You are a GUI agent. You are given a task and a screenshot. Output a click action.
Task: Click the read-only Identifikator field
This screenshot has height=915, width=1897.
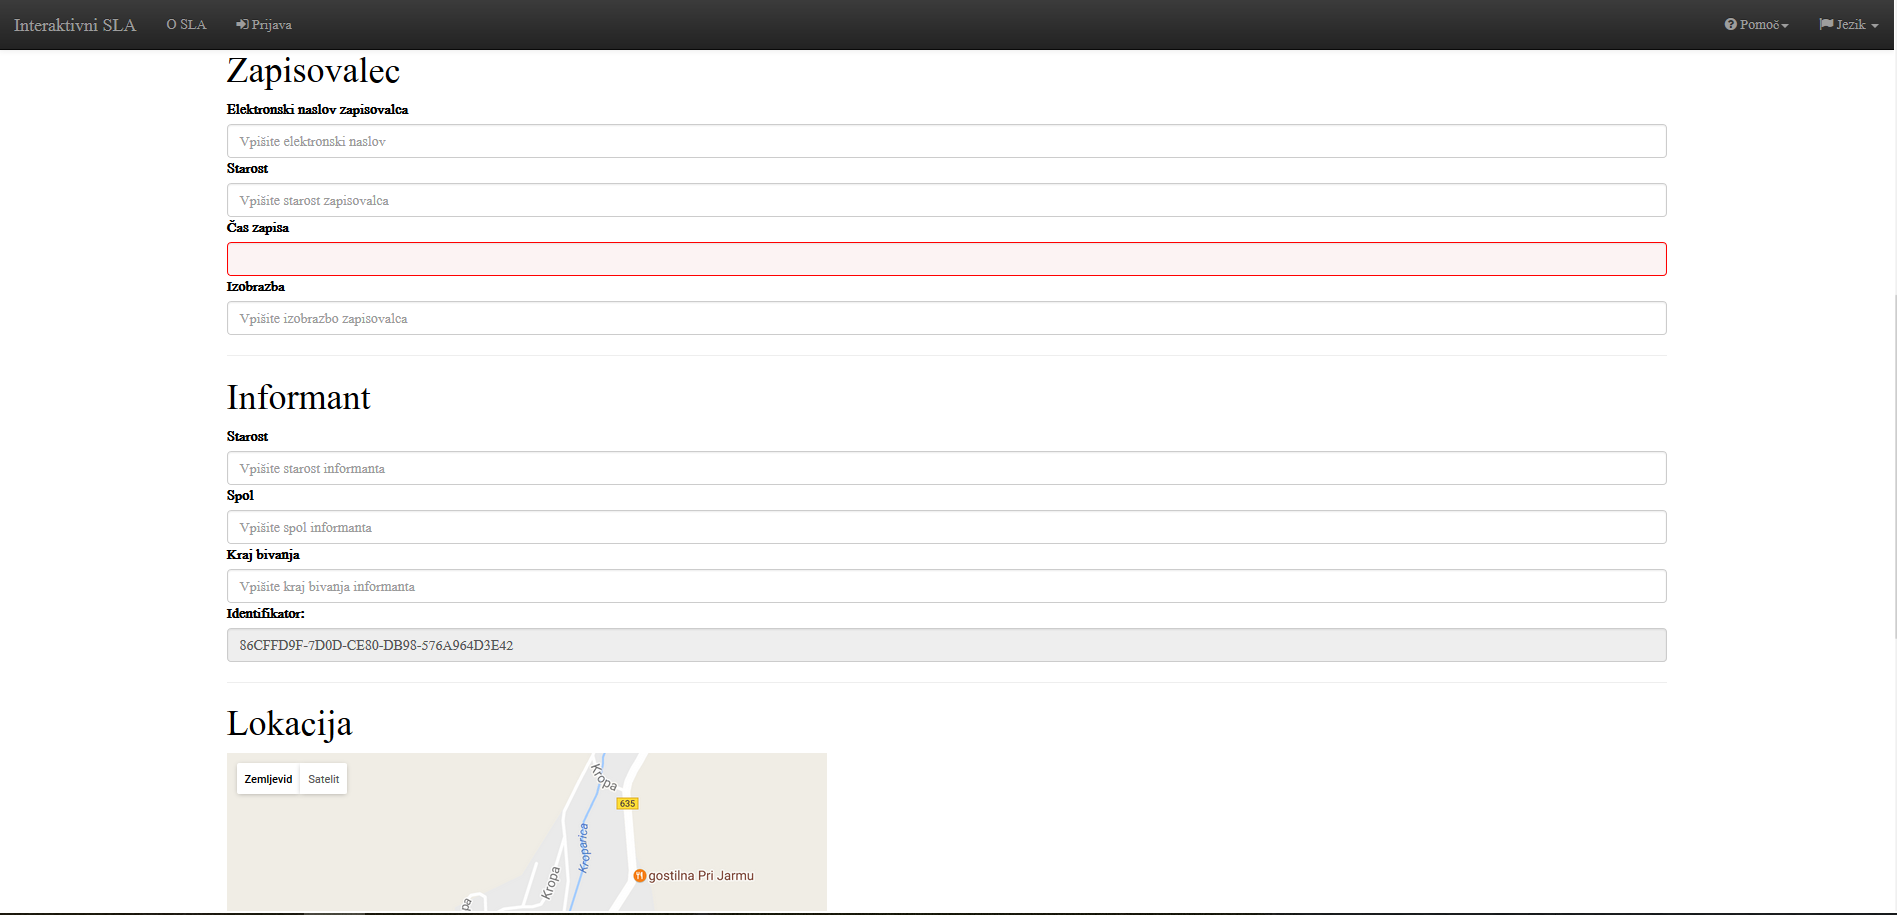coord(946,645)
